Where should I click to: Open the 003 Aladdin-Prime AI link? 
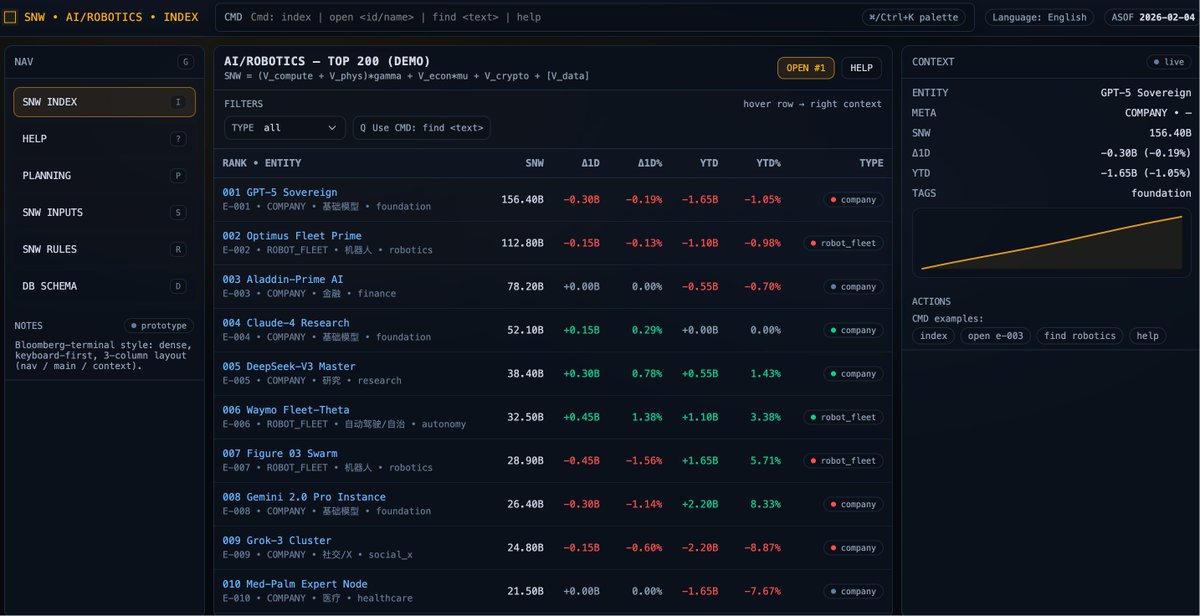coord(283,279)
